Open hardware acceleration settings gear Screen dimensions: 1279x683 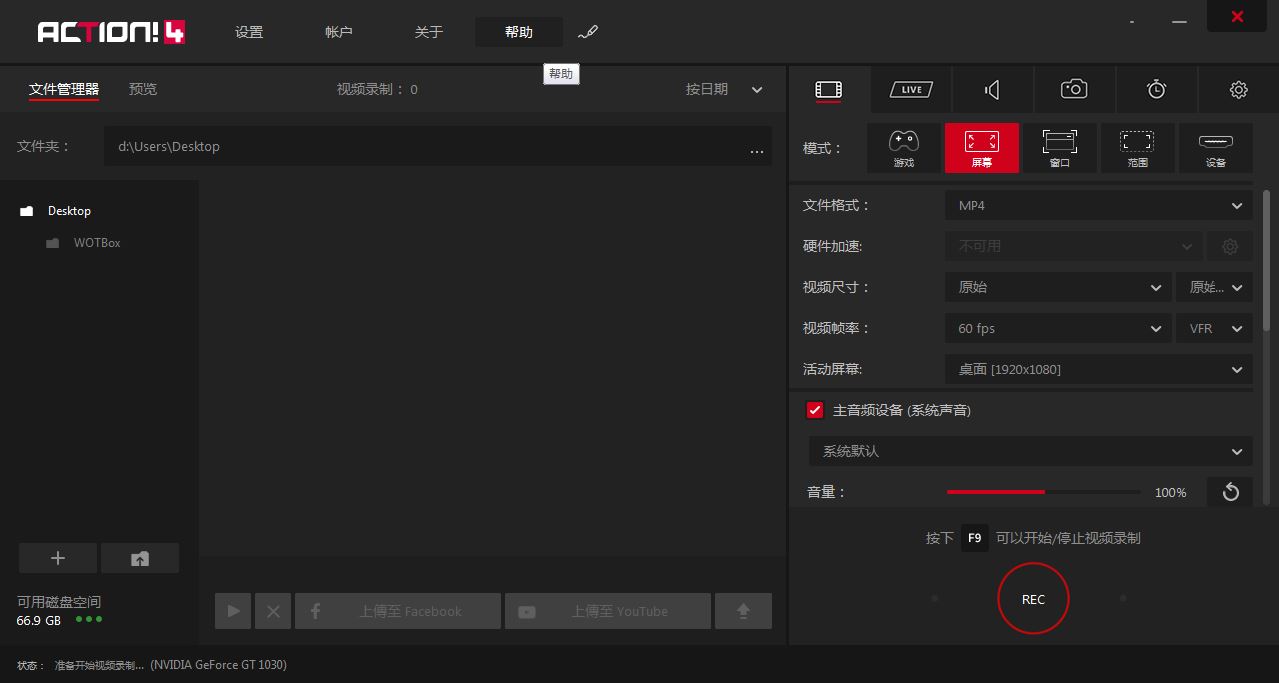tap(1230, 246)
